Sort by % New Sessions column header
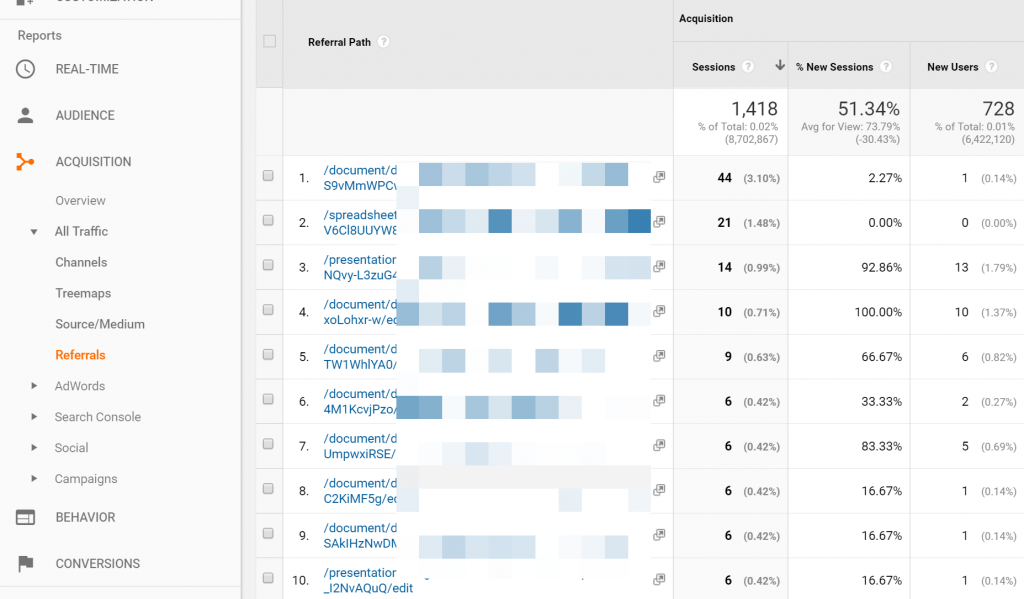 point(834,67)
